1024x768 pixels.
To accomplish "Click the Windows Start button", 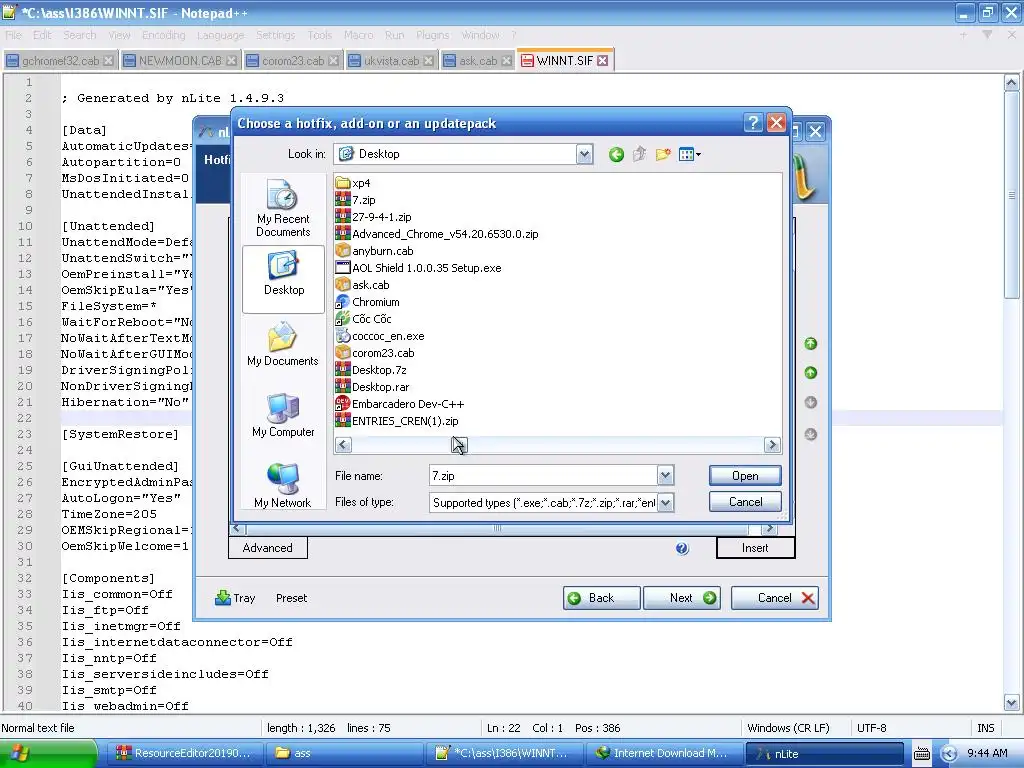I will click(48, 754).
